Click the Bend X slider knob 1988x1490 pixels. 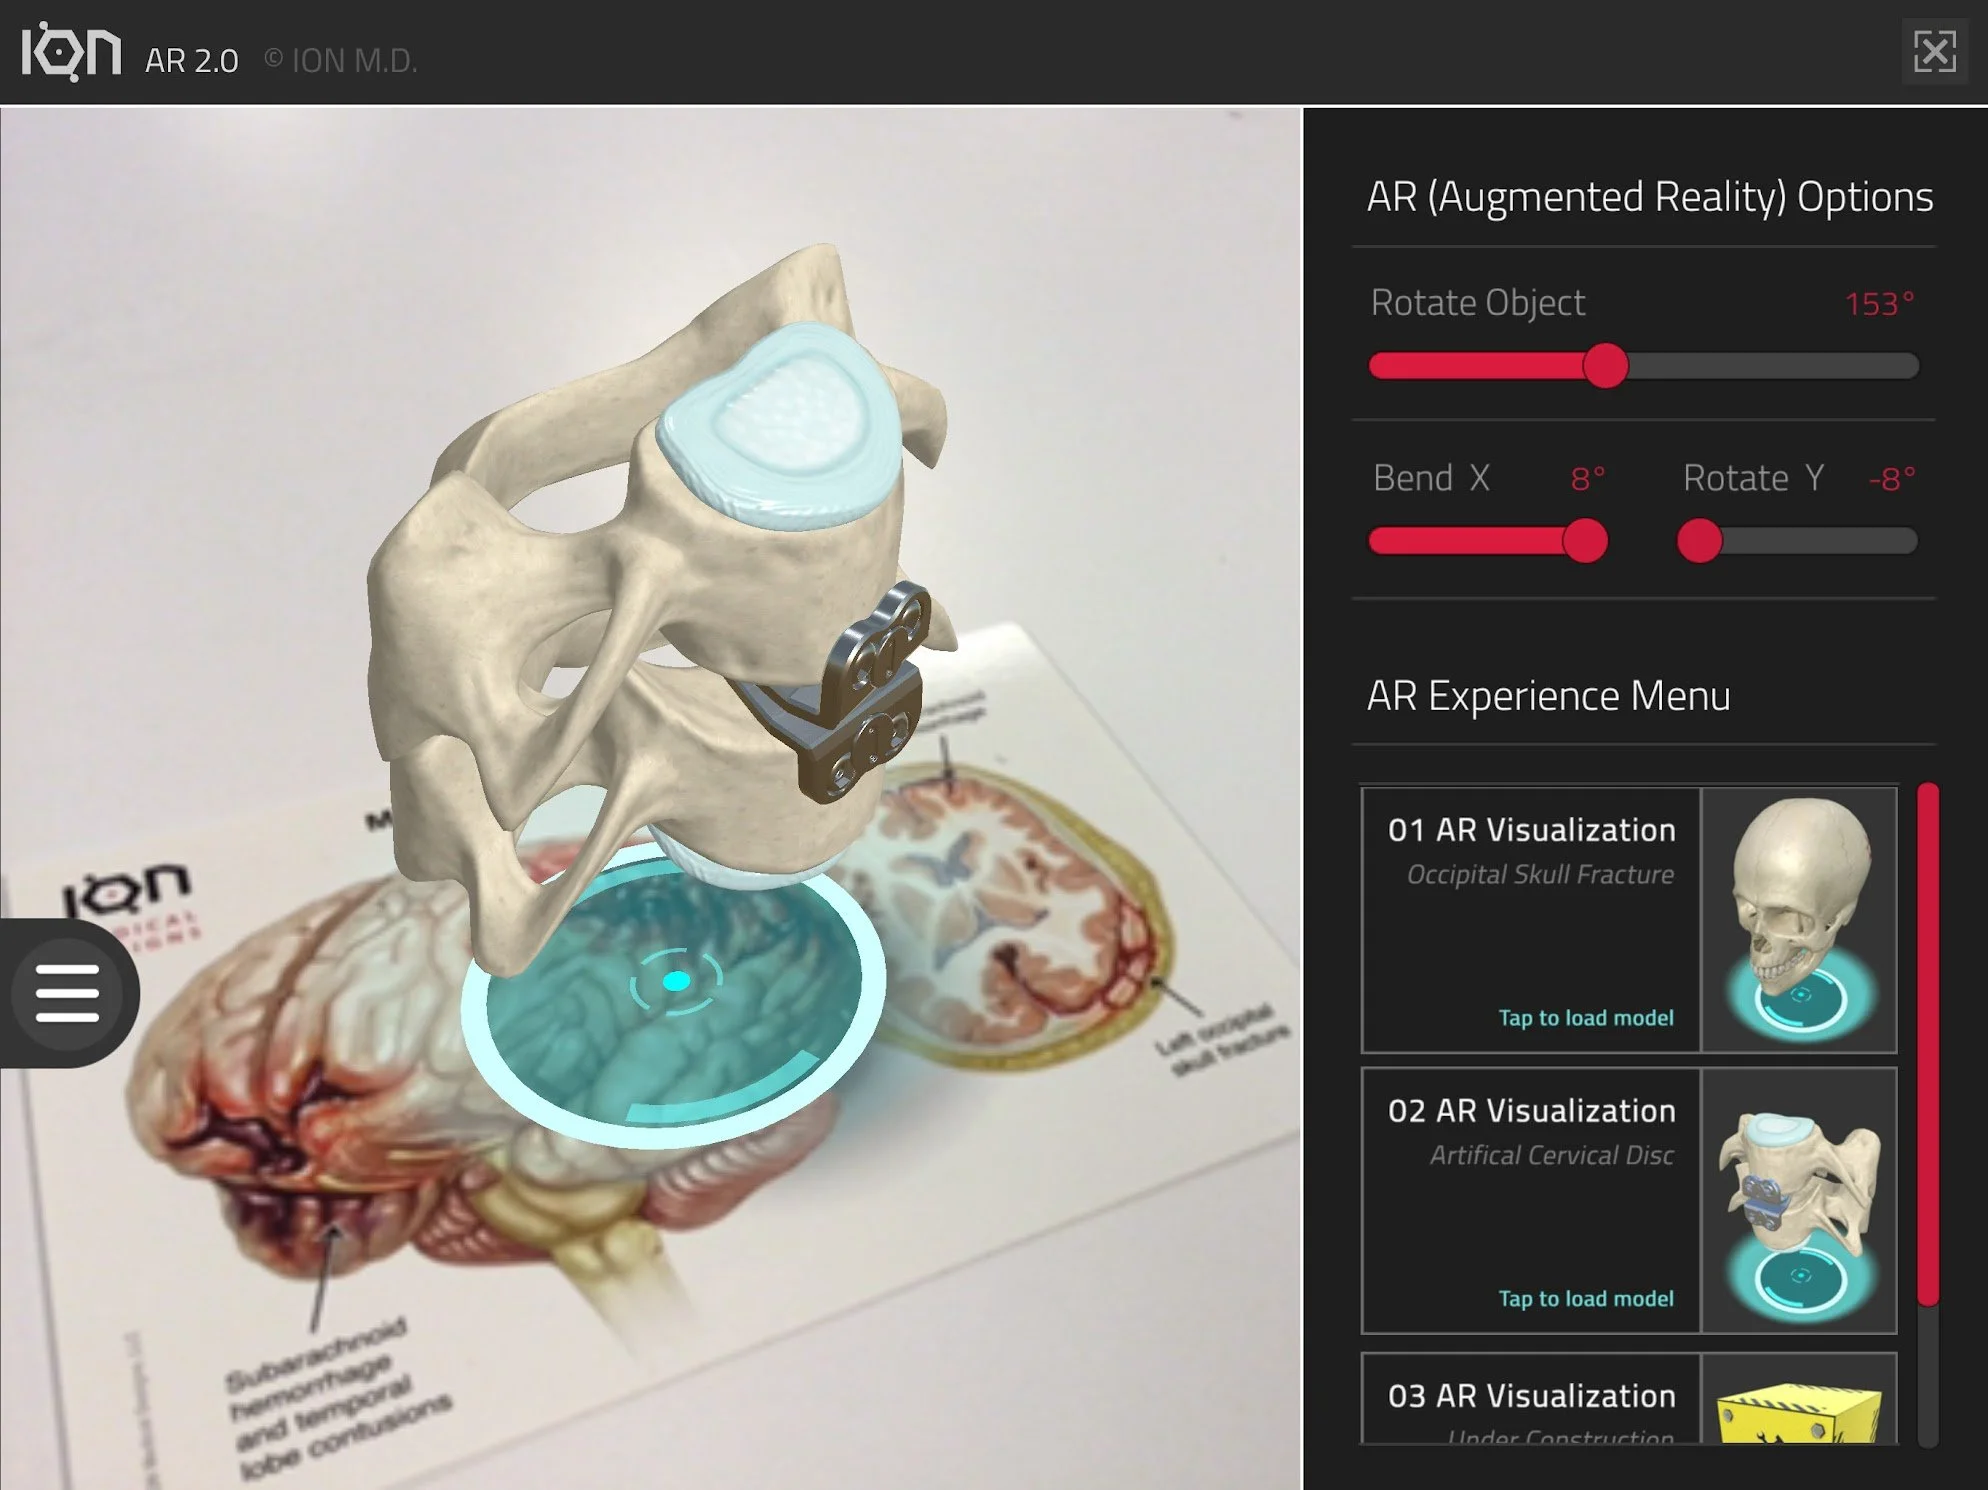[1585, 541]
